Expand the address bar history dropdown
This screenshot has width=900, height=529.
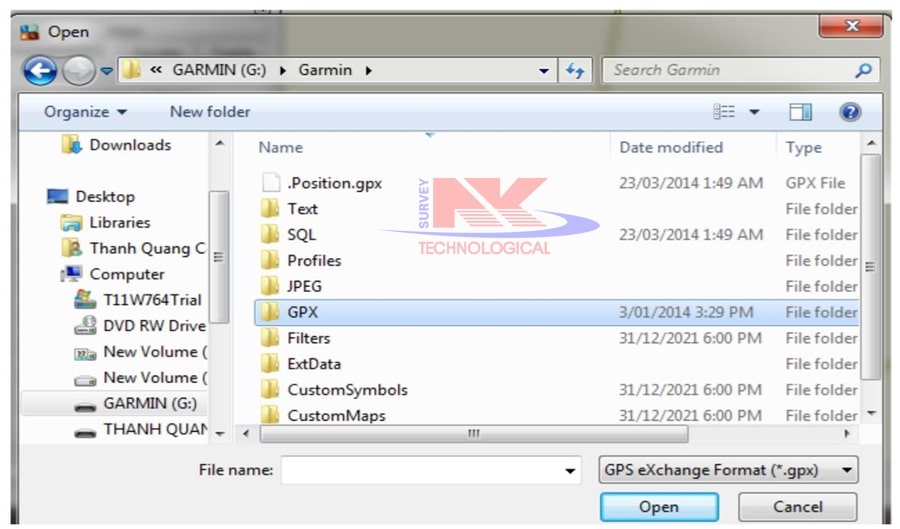544,71
